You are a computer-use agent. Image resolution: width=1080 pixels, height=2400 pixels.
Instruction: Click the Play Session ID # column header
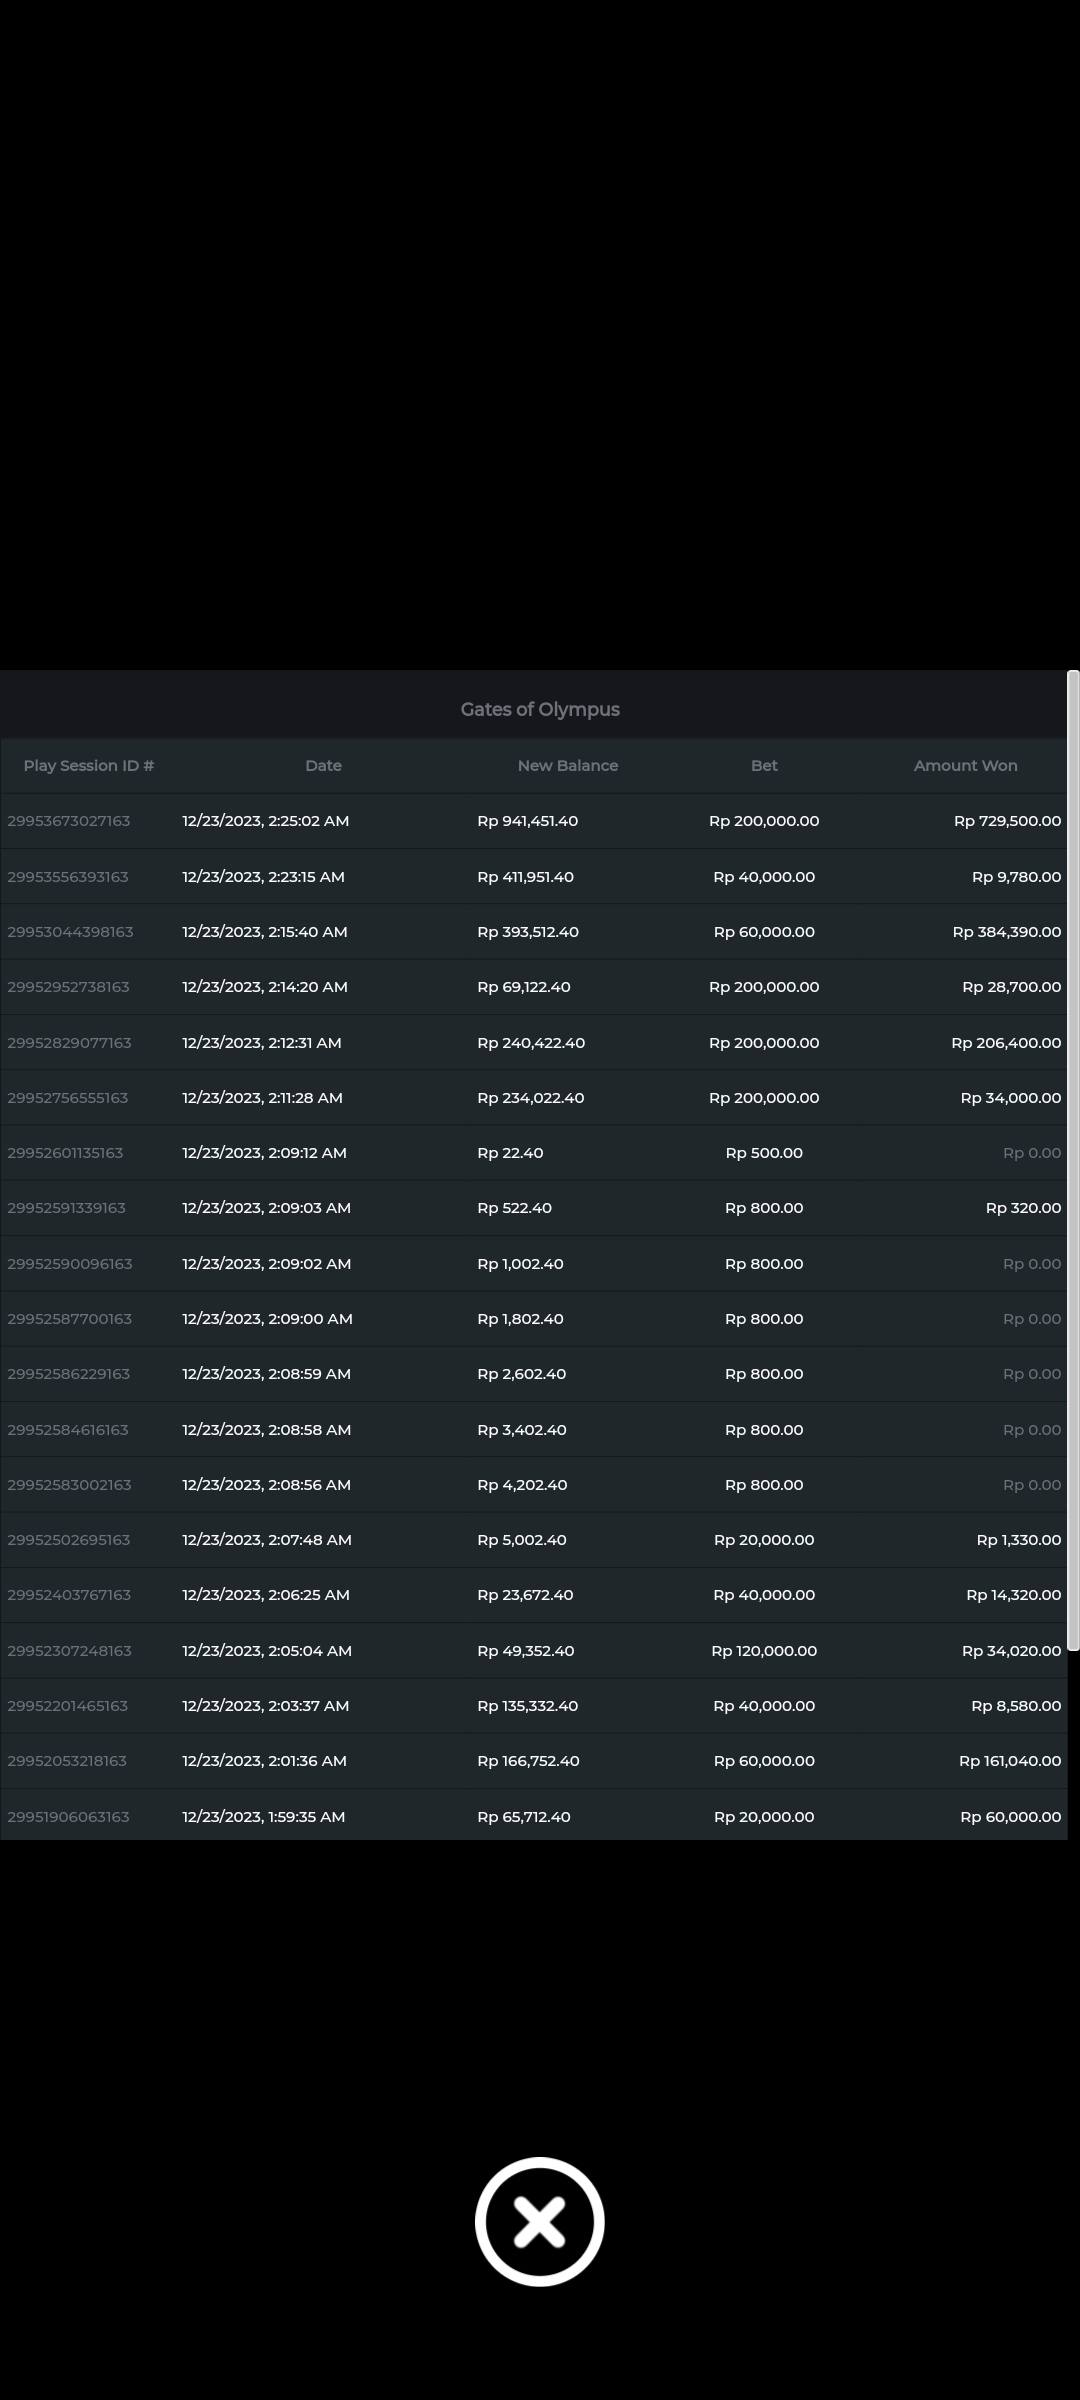pyautogui.click(x=89, y=765)
